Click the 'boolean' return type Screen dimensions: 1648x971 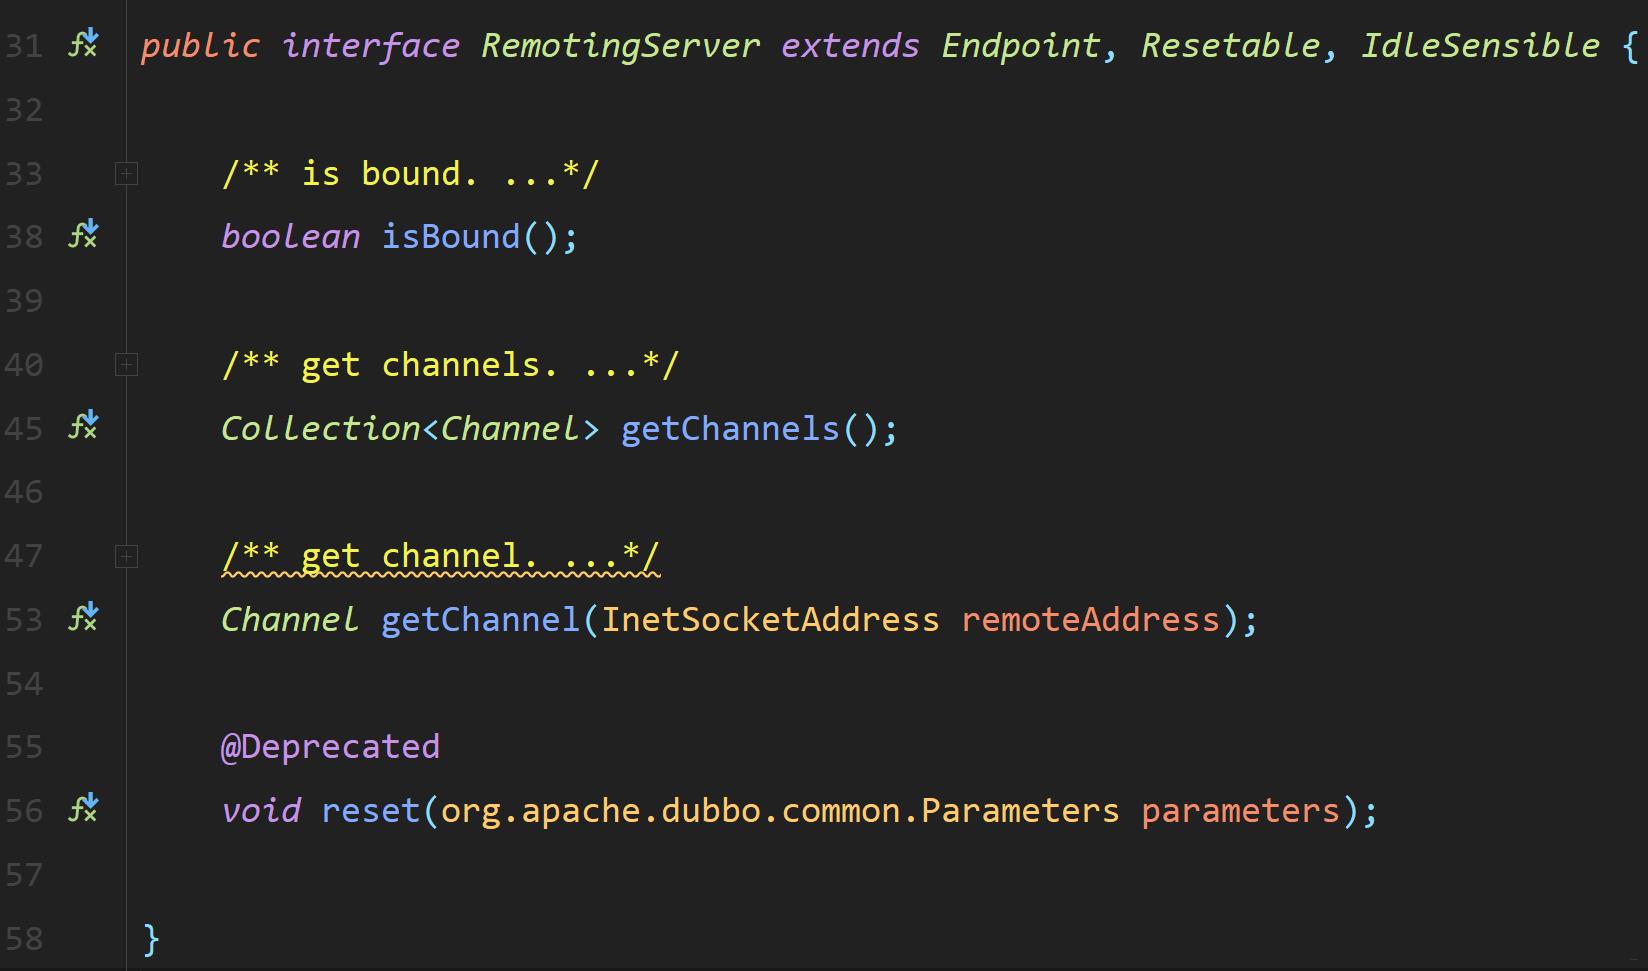[x=290, y=237]
